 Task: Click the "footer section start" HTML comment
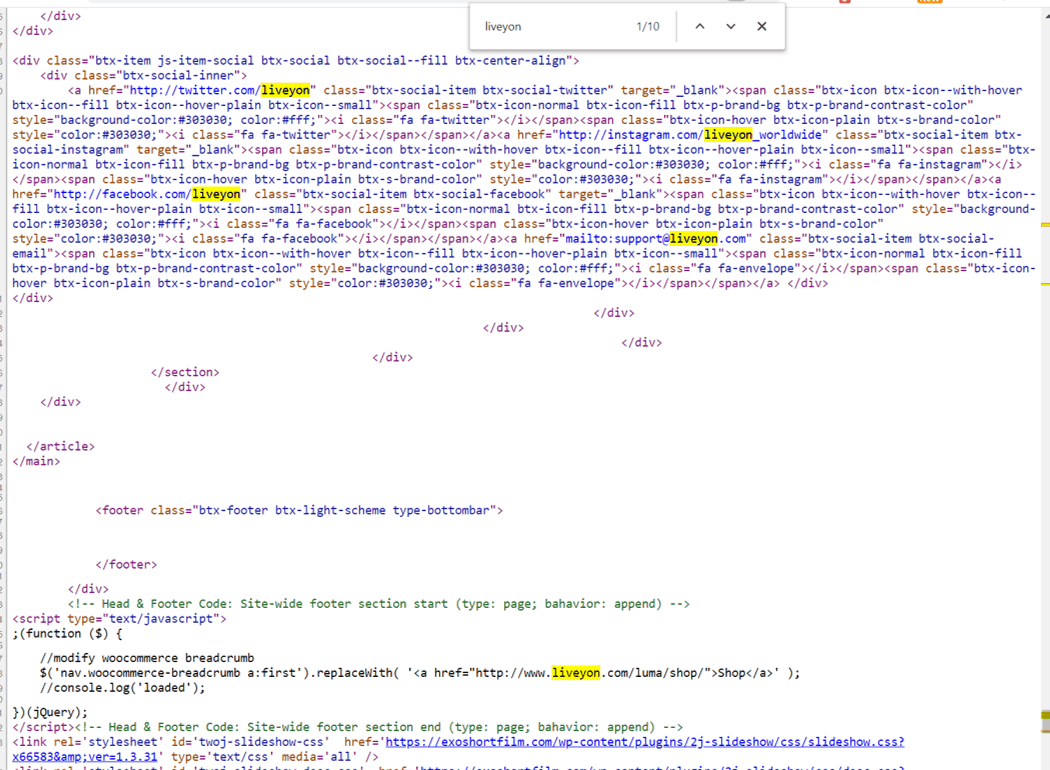click(x=378, y=604)
